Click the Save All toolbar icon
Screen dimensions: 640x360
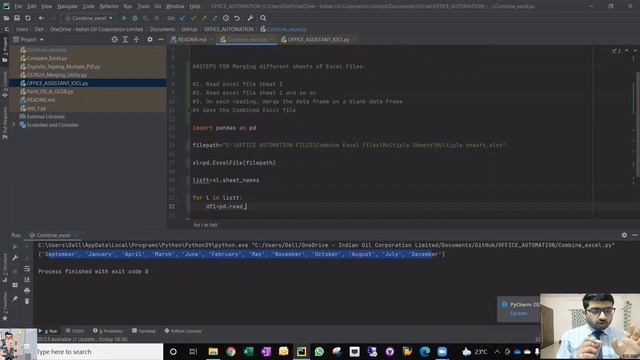coord(17,18)
